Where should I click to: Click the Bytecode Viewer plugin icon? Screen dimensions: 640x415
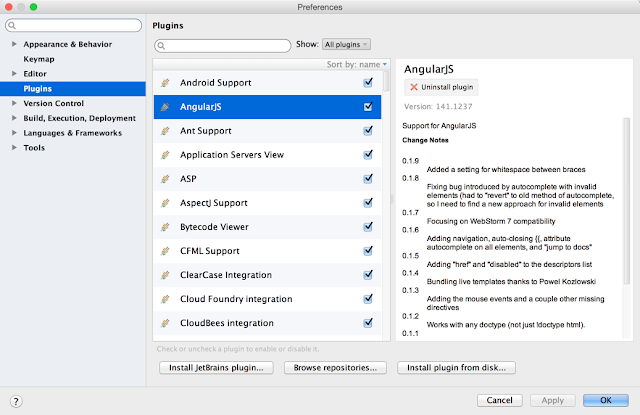[x=165, y=227]
